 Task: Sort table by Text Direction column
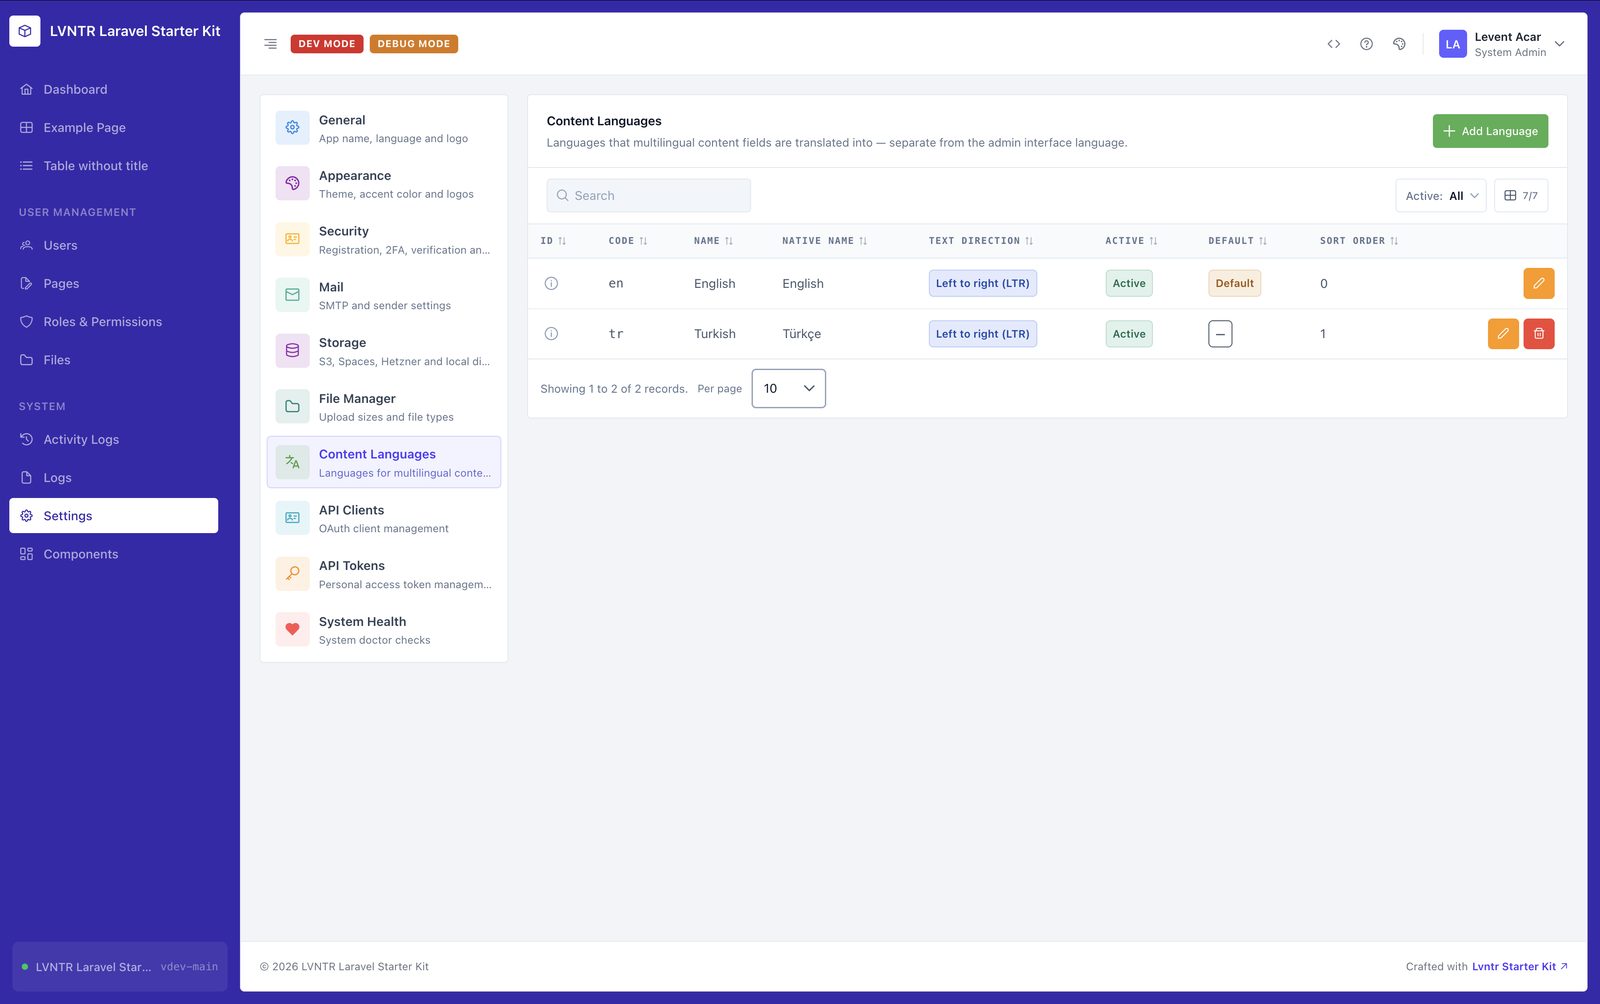980,241
